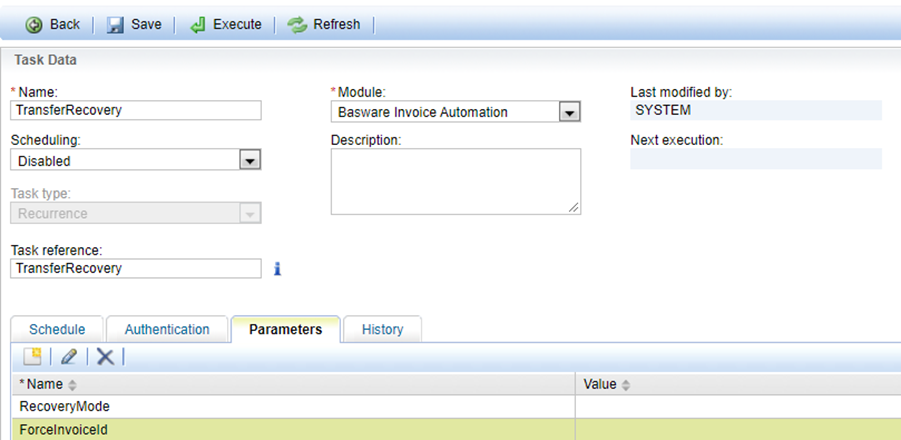Expand the Module dropdown list

coord(569,112)
